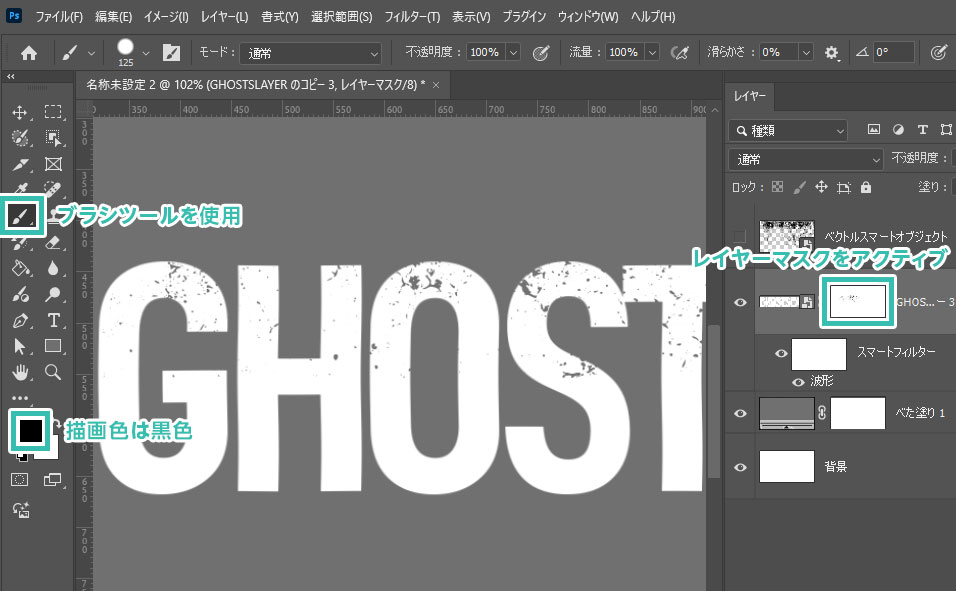Screen dimensions: 956x591
Task: Filter layers by type layers
Action: click(x=922, y=129)
